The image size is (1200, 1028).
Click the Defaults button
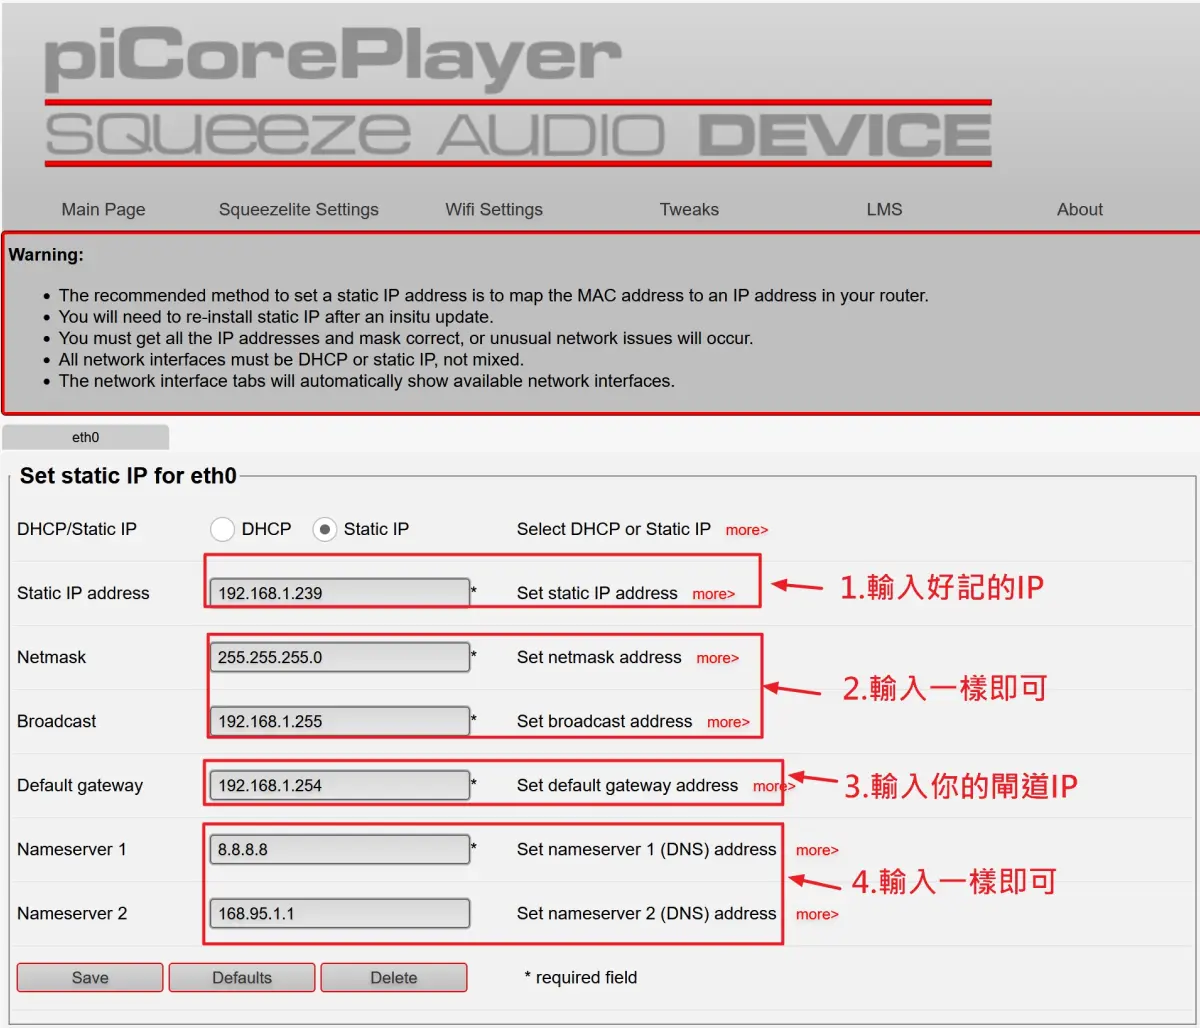point(242,977)
